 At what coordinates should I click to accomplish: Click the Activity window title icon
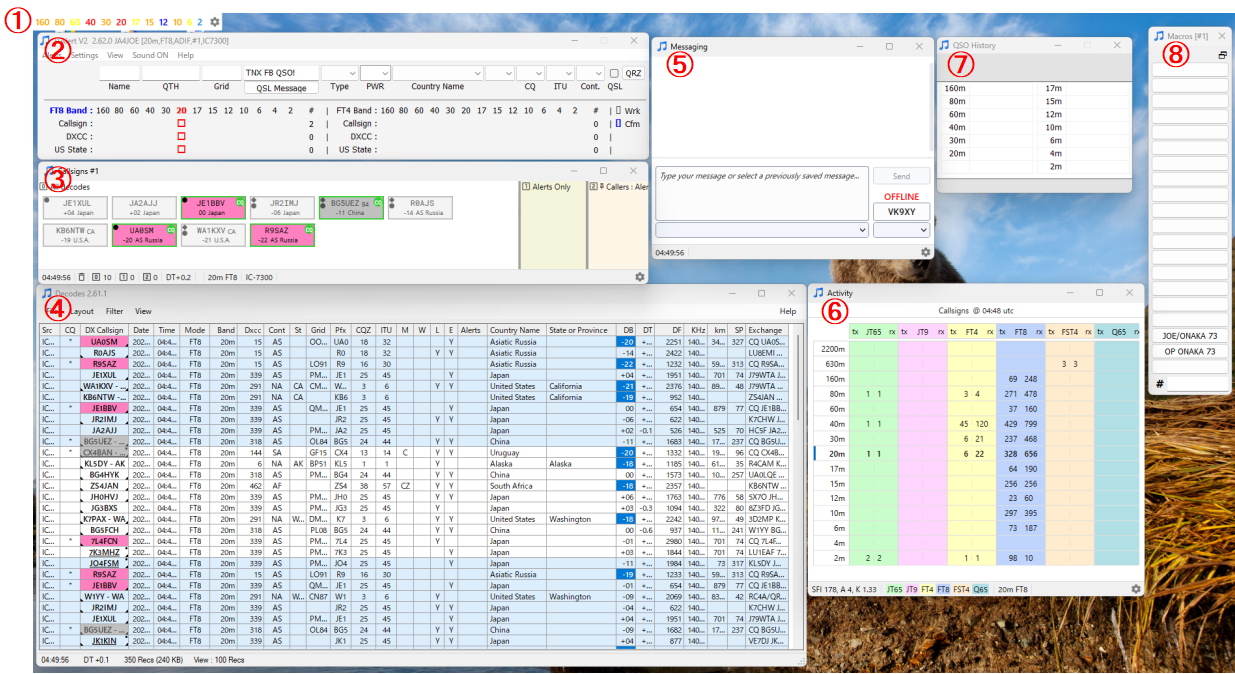818,293
